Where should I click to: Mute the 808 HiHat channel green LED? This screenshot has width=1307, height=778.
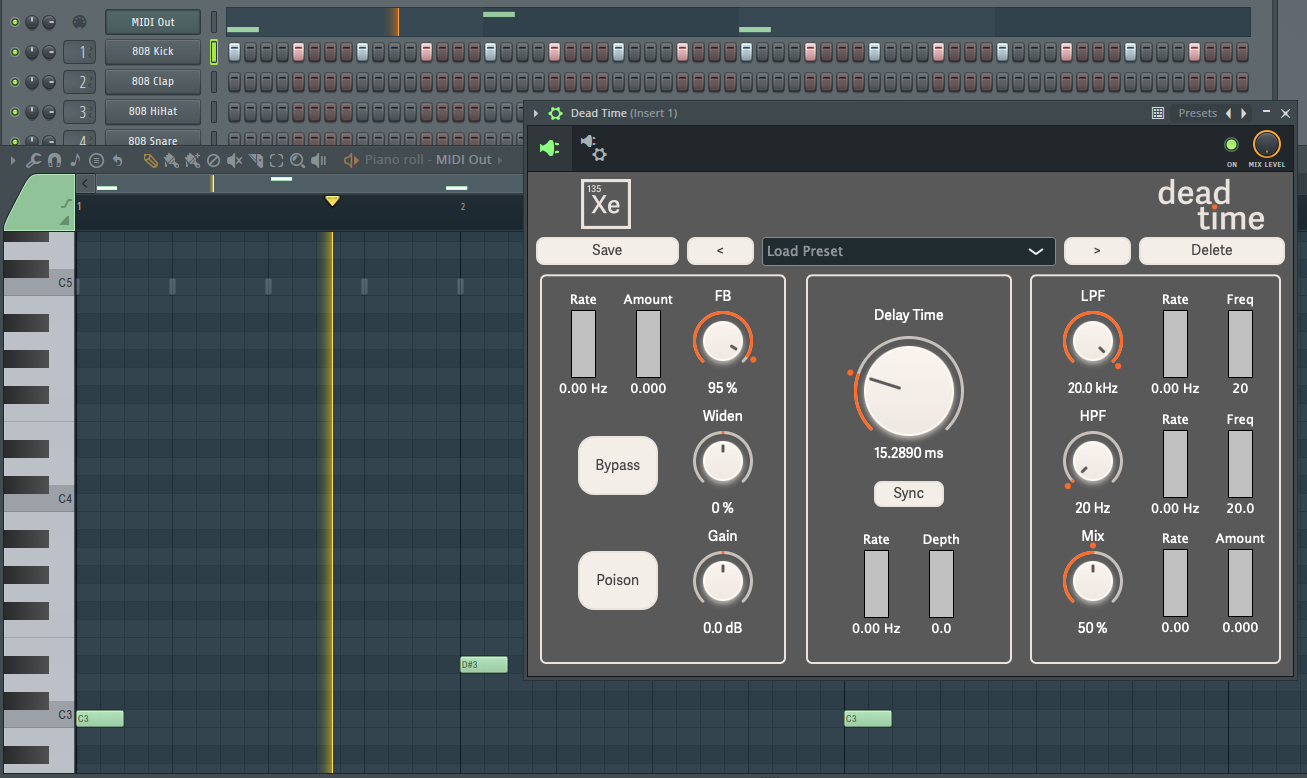[15, 112]
